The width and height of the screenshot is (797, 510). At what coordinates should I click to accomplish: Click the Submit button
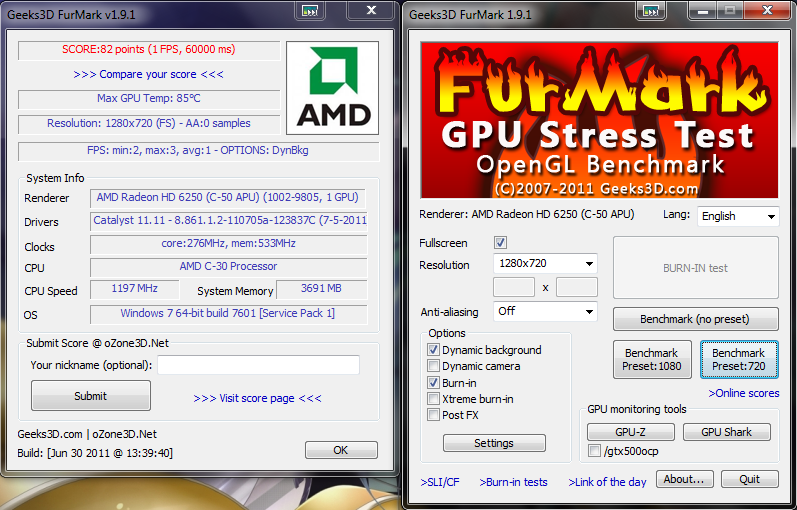point(90,396)
